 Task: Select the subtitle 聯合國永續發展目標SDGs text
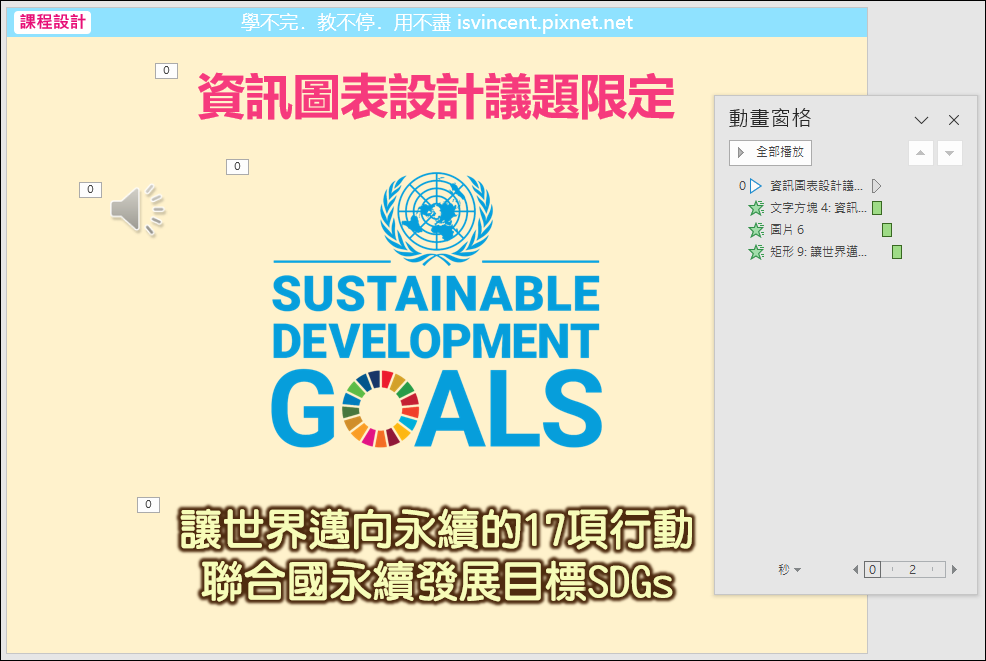tap(437, 582)
